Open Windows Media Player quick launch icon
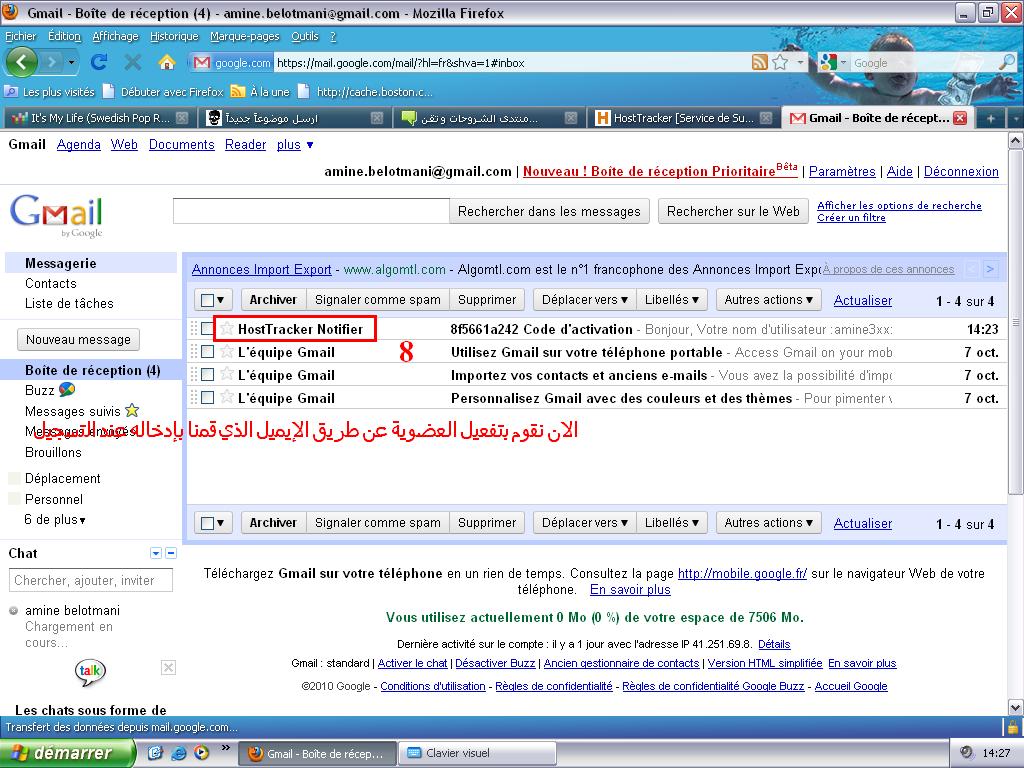Screen dimensions: 1024x768 click(x=201, y=753)
